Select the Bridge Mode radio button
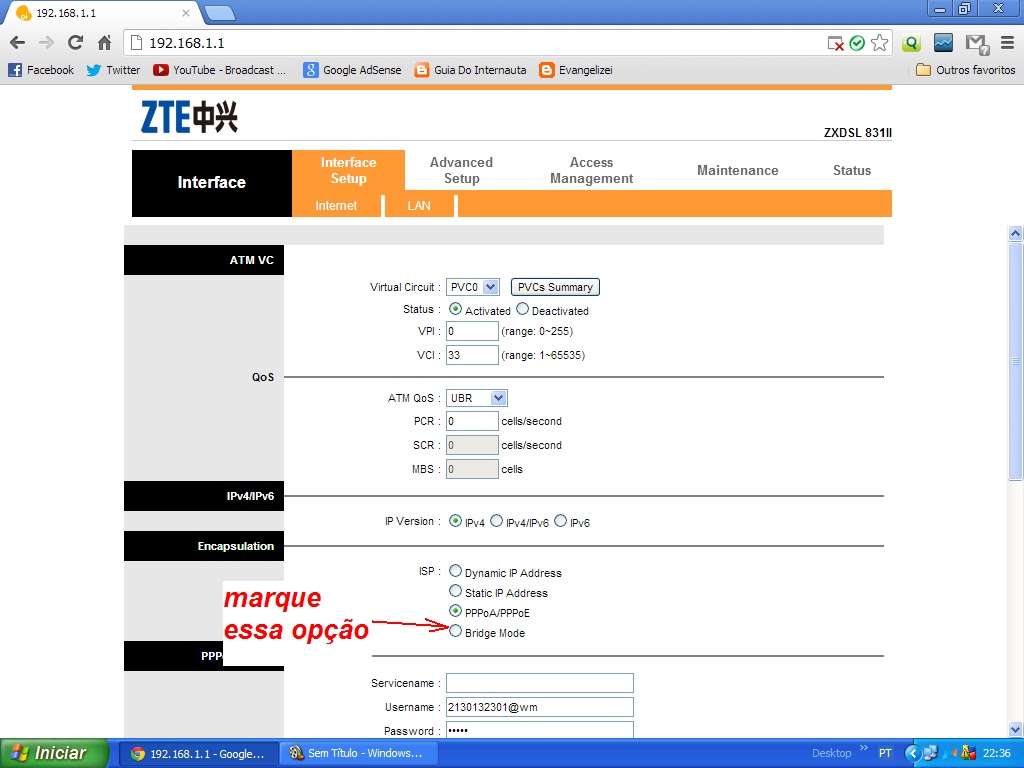Screen dimensions: 1024x768 (455, 631)
